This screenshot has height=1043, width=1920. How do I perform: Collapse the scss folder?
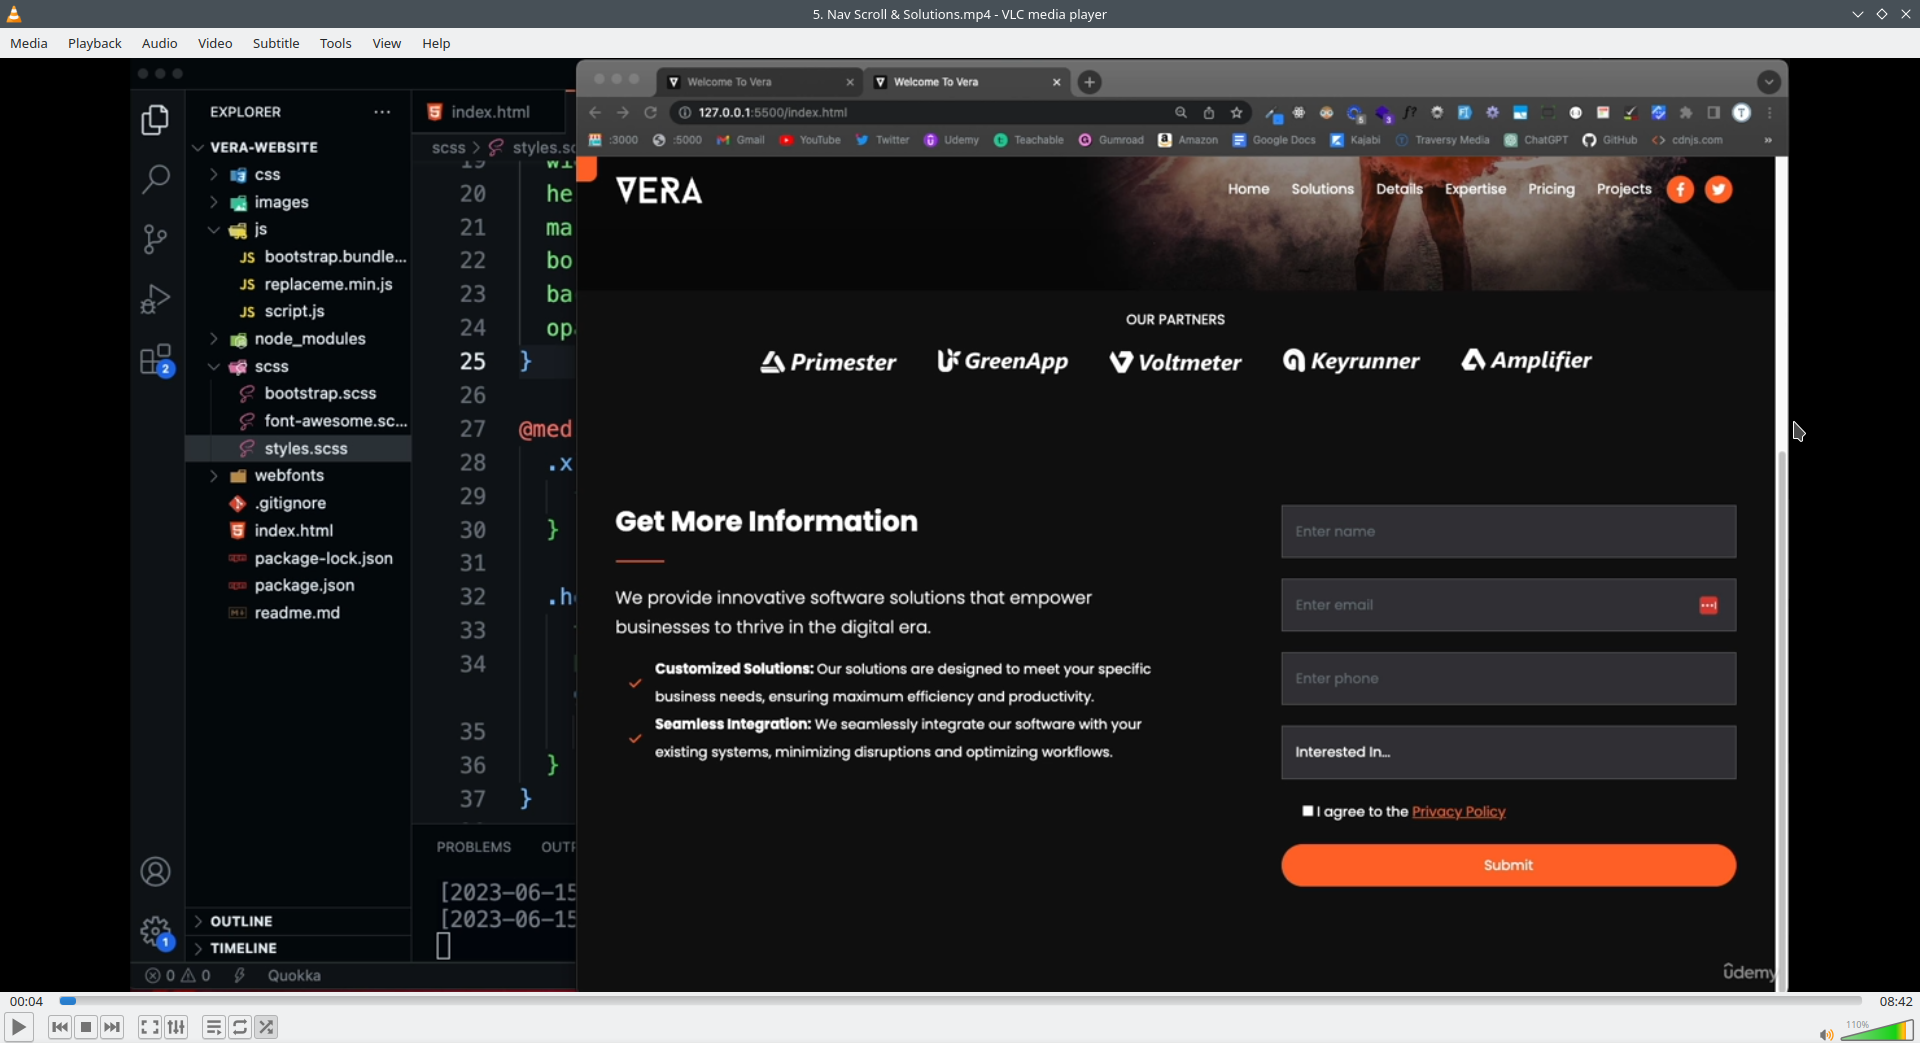coord(214,366)
